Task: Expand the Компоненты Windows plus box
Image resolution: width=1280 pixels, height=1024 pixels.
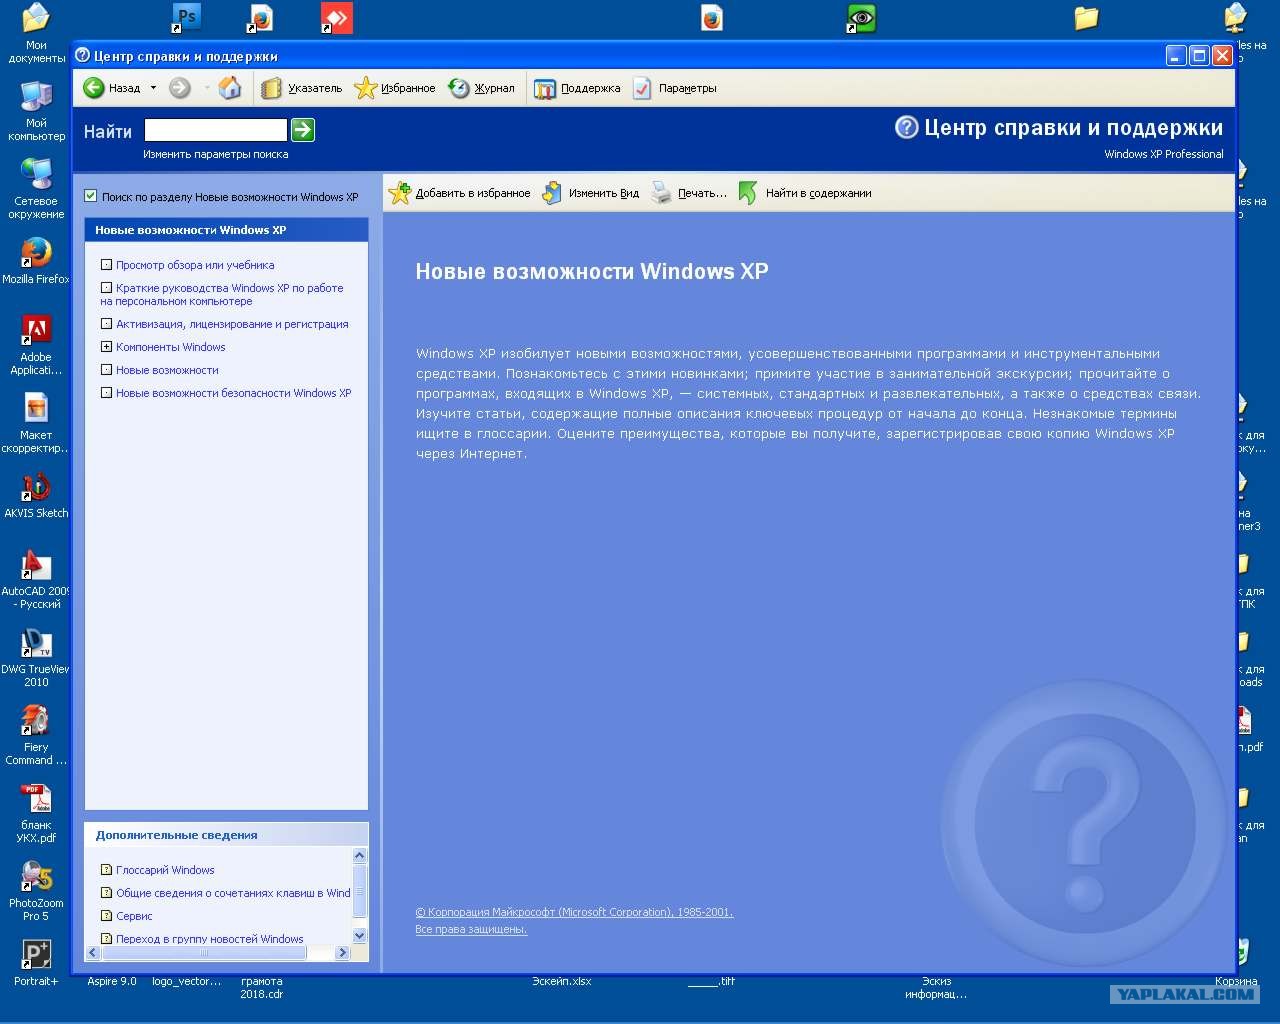Action: pyautogui.click(x=106, y=347)
